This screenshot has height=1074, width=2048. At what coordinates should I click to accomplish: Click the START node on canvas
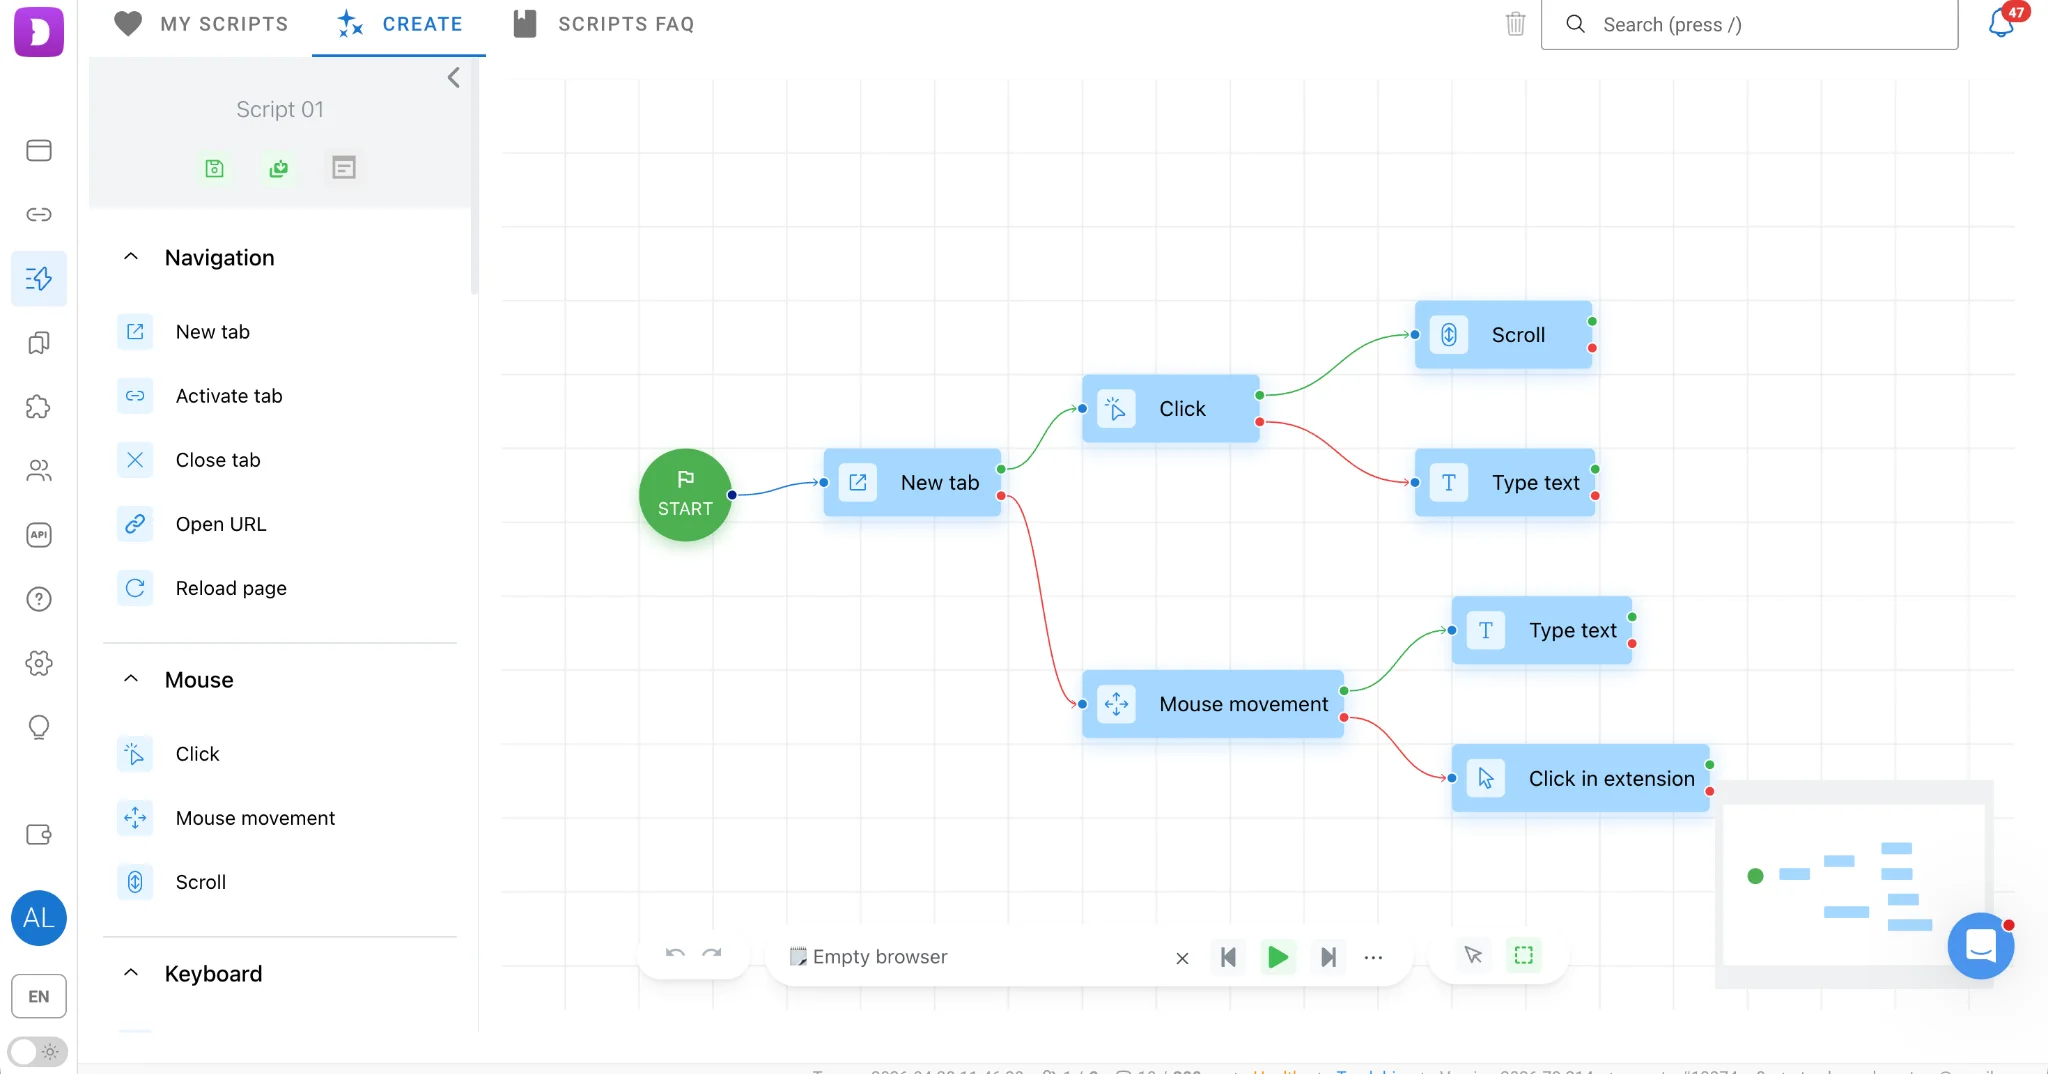(x=685, y=495)
